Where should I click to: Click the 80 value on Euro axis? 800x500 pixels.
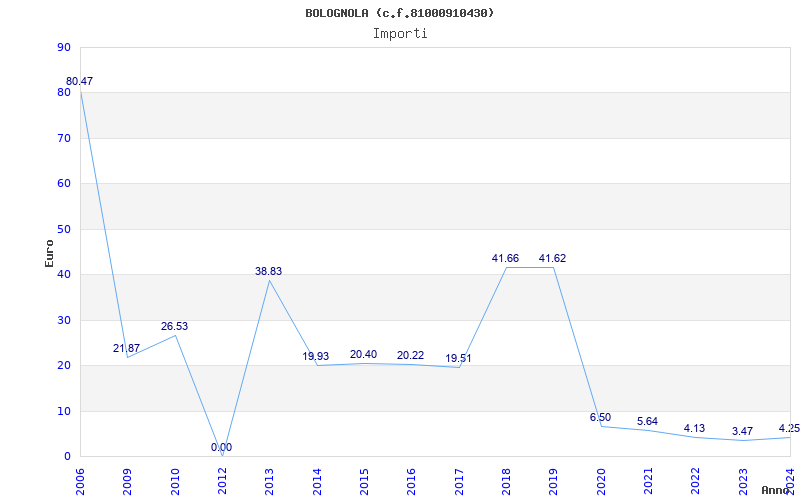coord(64,93)
